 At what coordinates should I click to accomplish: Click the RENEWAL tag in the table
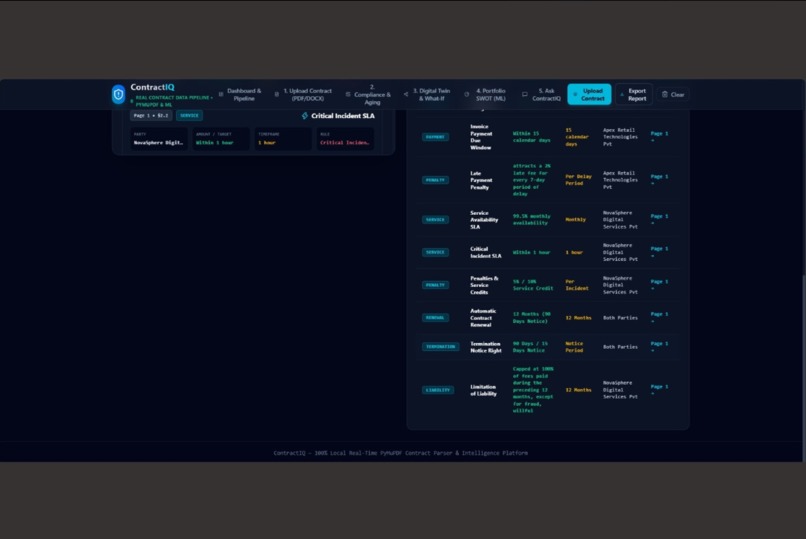tap(435, 318)
